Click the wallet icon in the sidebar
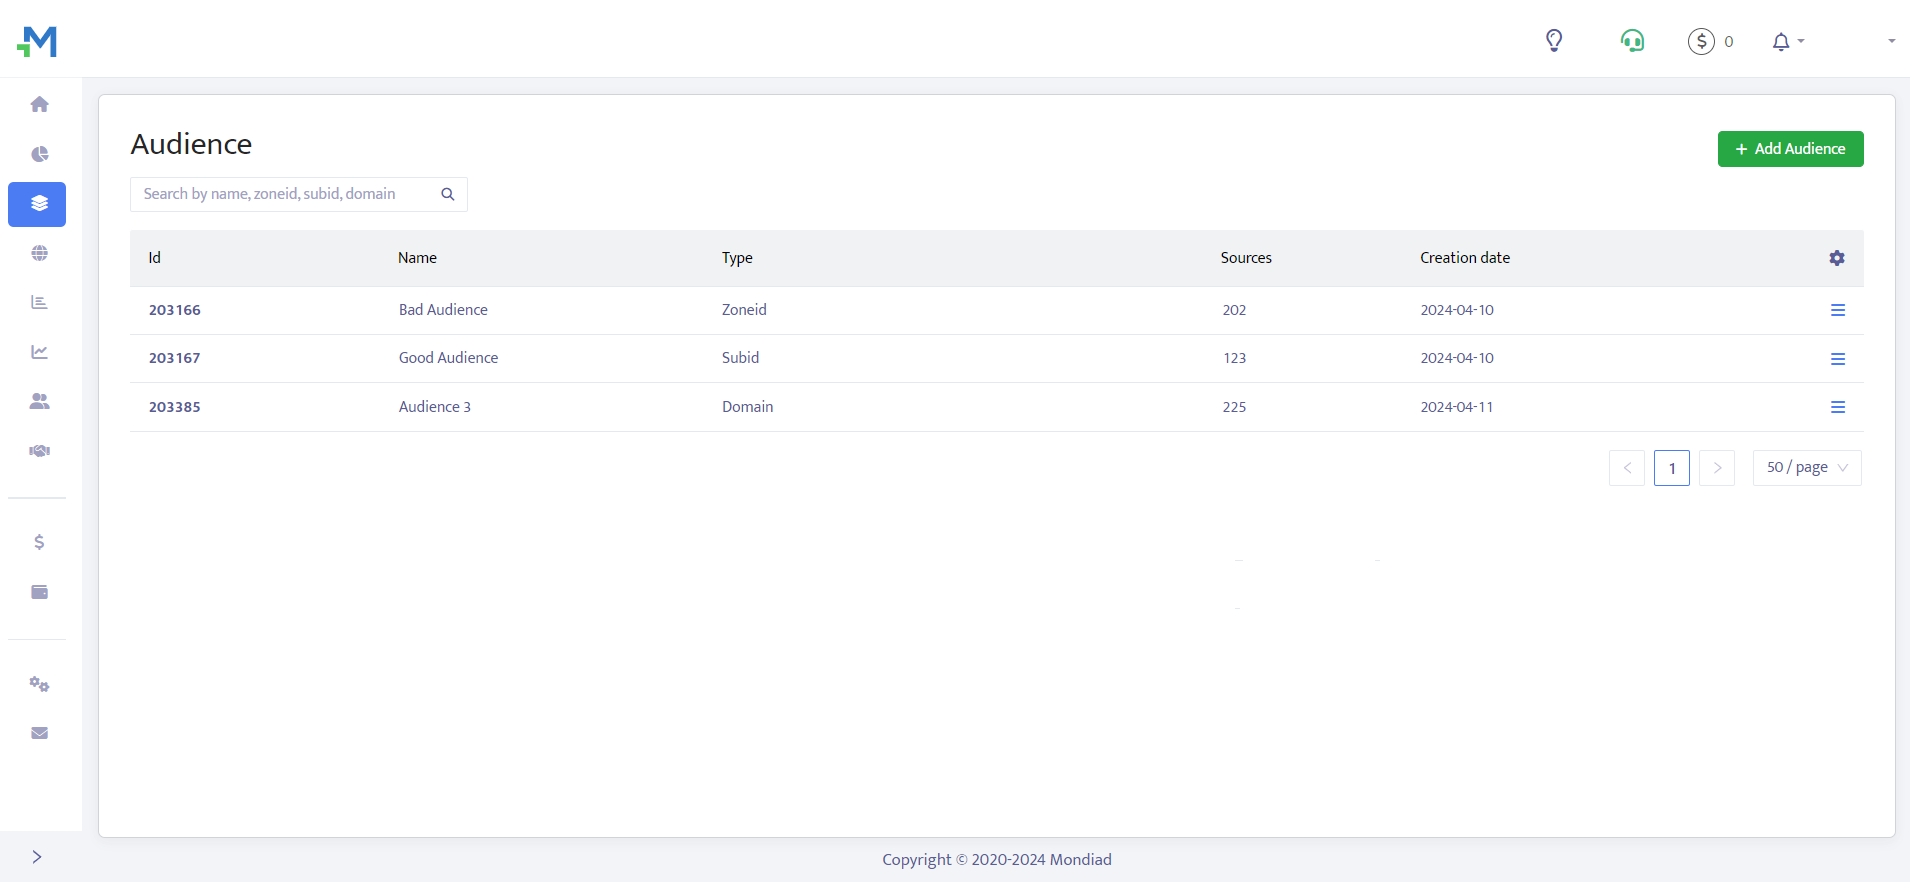 tap(39, 592)
